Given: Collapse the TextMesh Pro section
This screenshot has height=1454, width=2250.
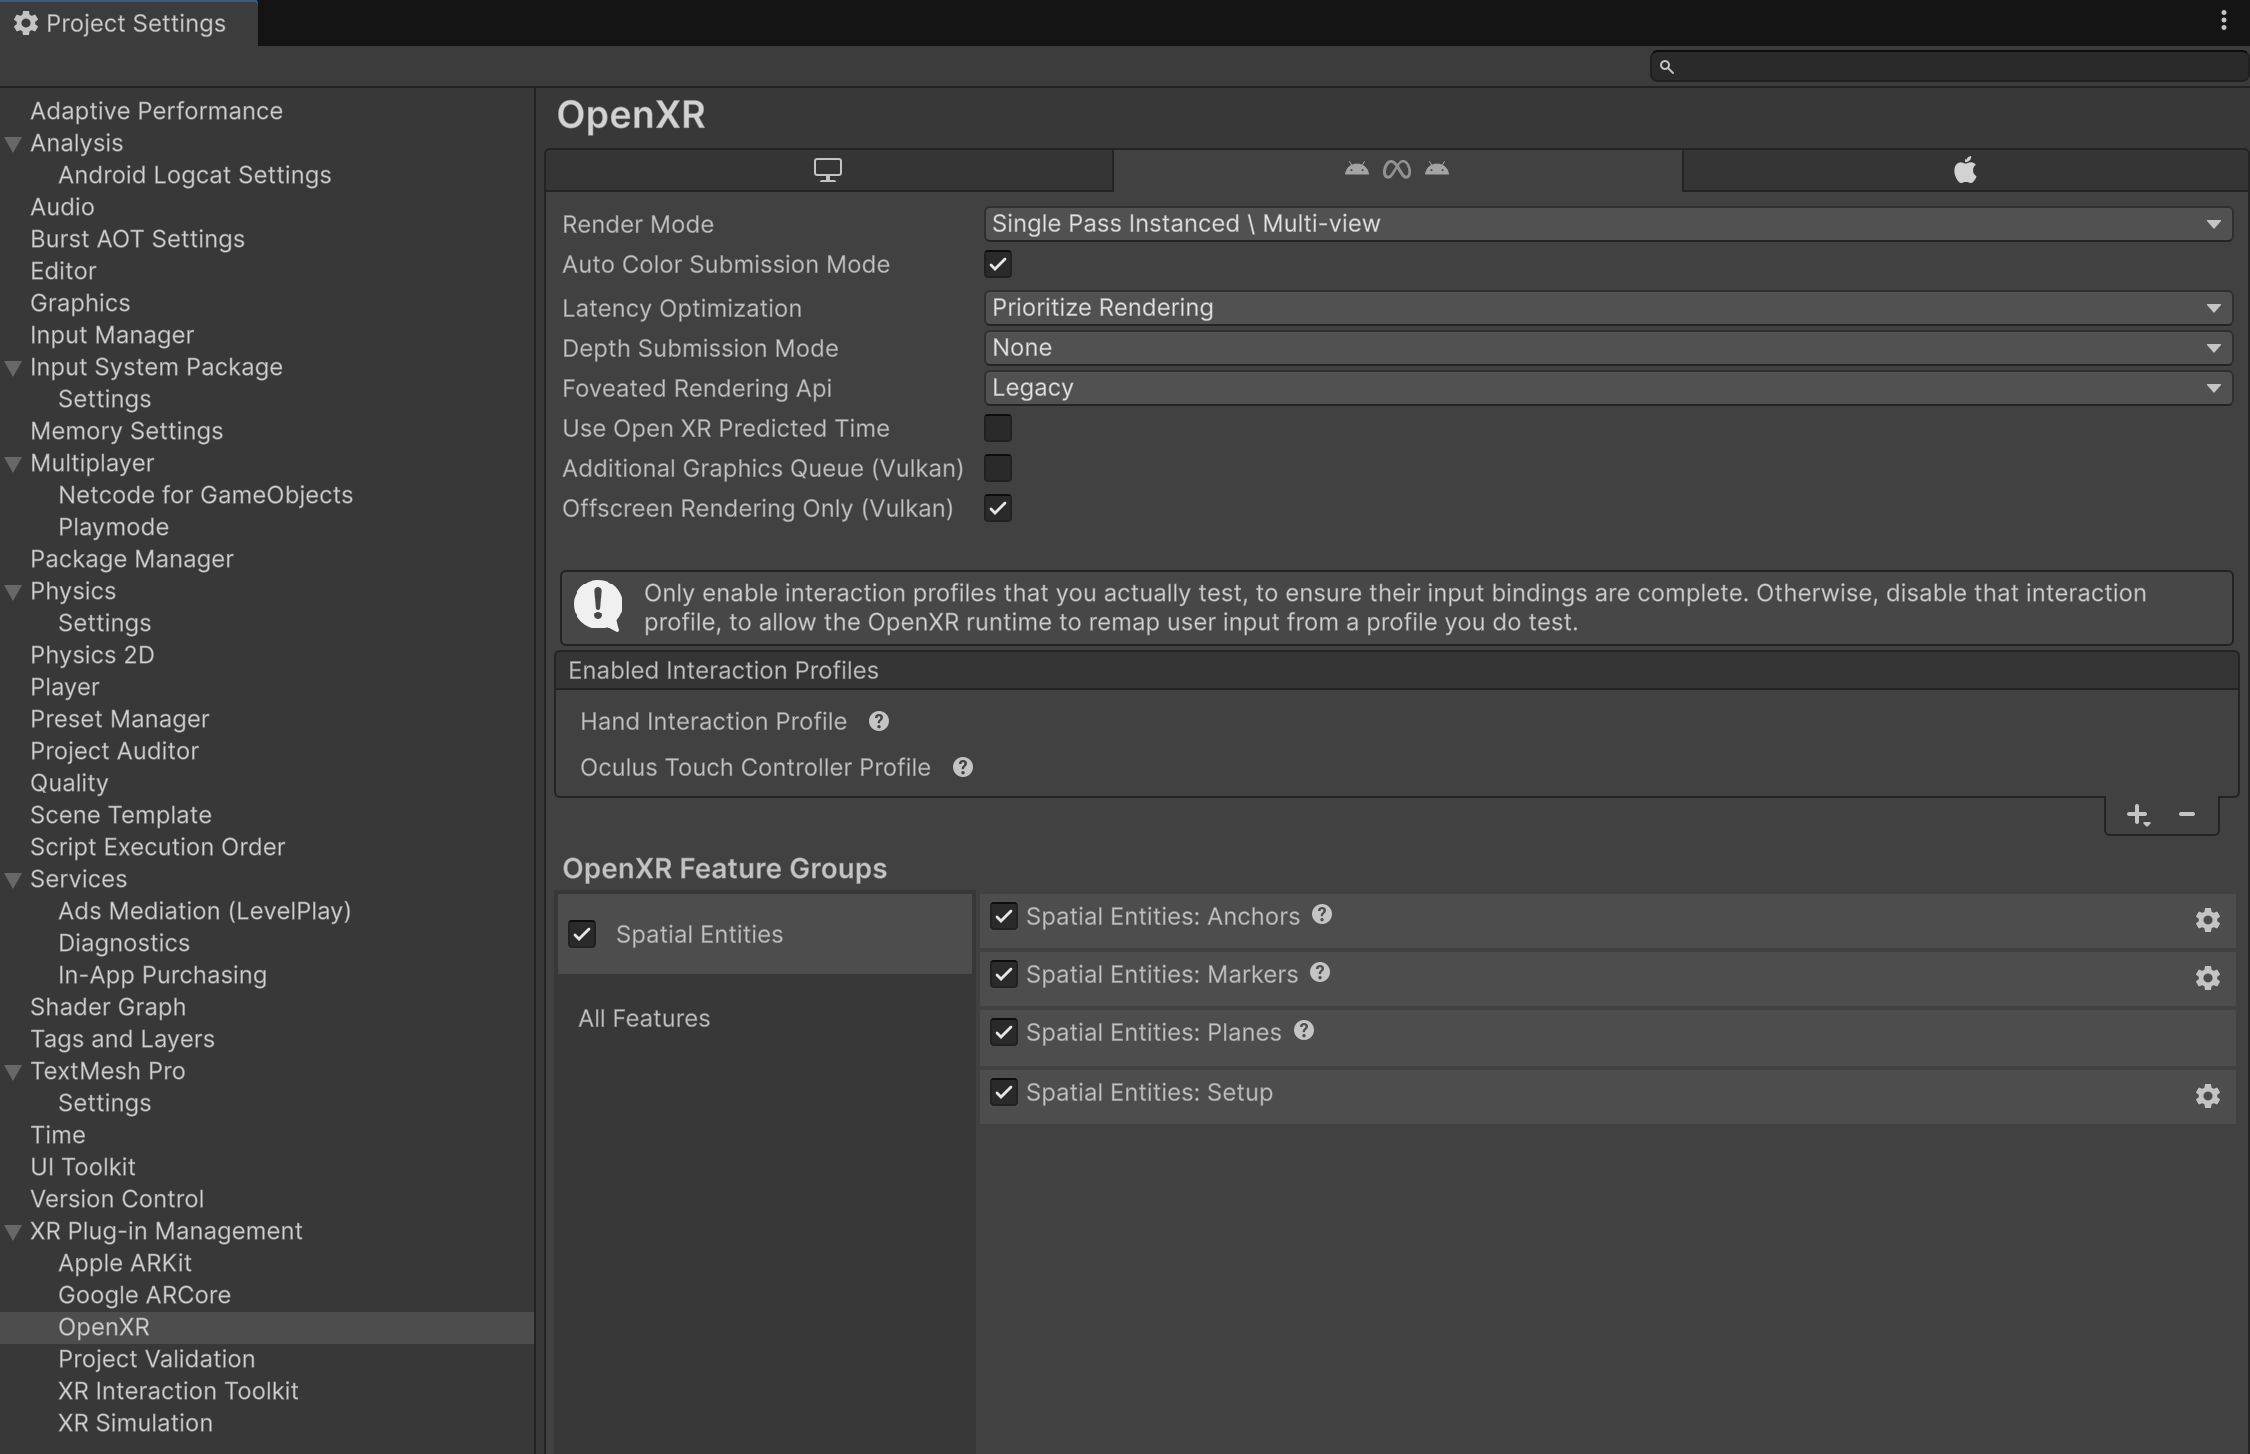Looking at the screenshot, I should coord(14,1072).
